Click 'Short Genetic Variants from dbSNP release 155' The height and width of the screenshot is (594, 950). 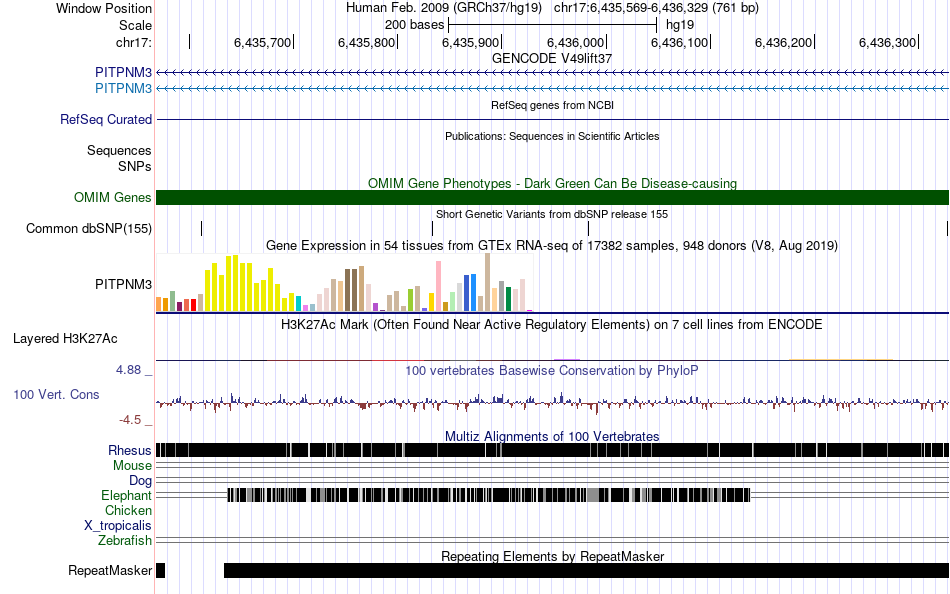tap(552, 214)
